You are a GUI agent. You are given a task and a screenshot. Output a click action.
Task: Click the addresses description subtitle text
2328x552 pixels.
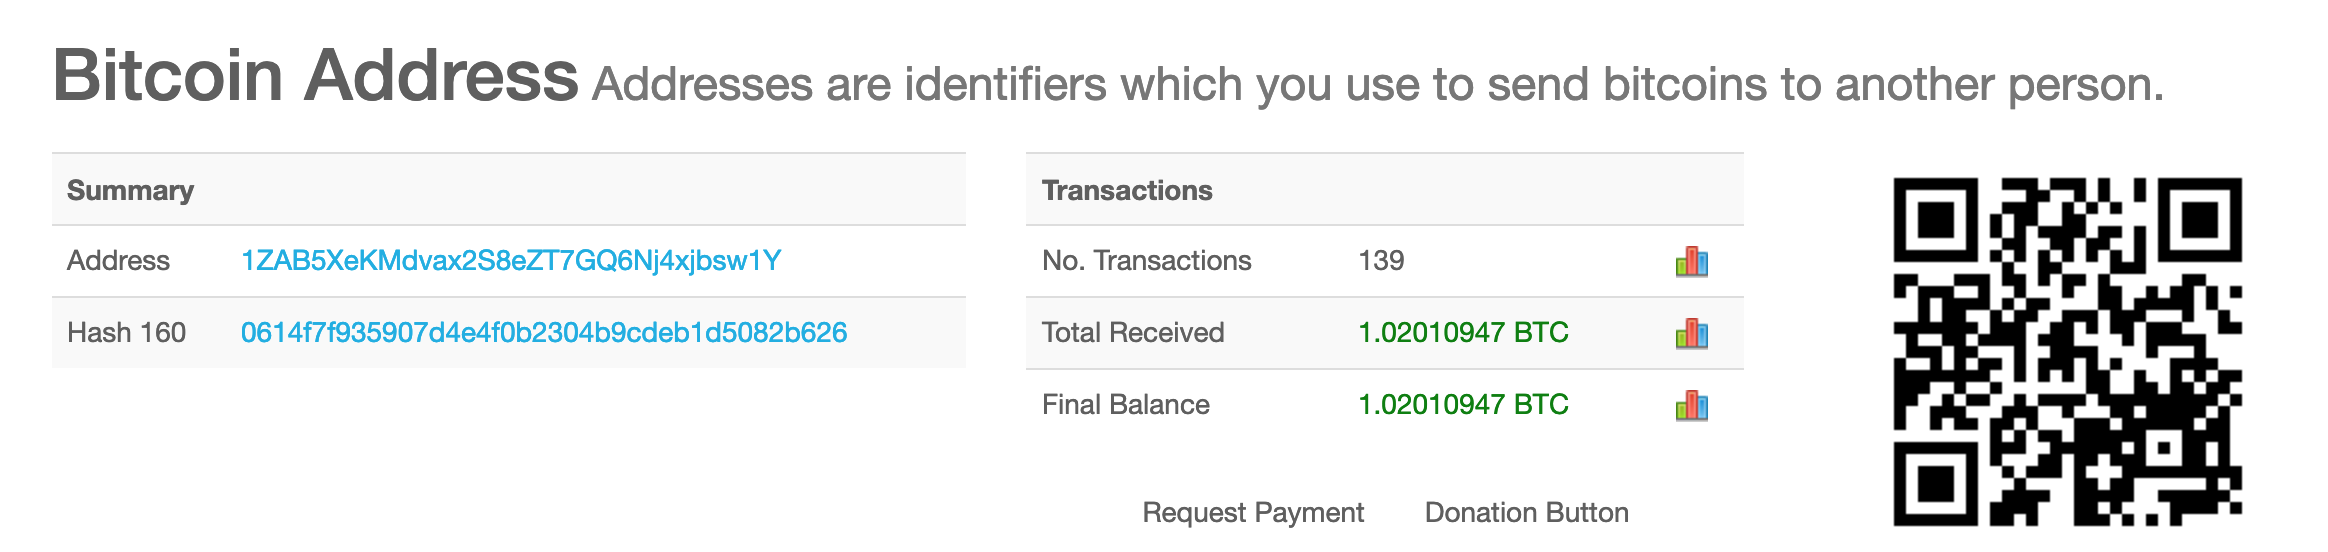pyautogui.click(x=1378, y=85)
